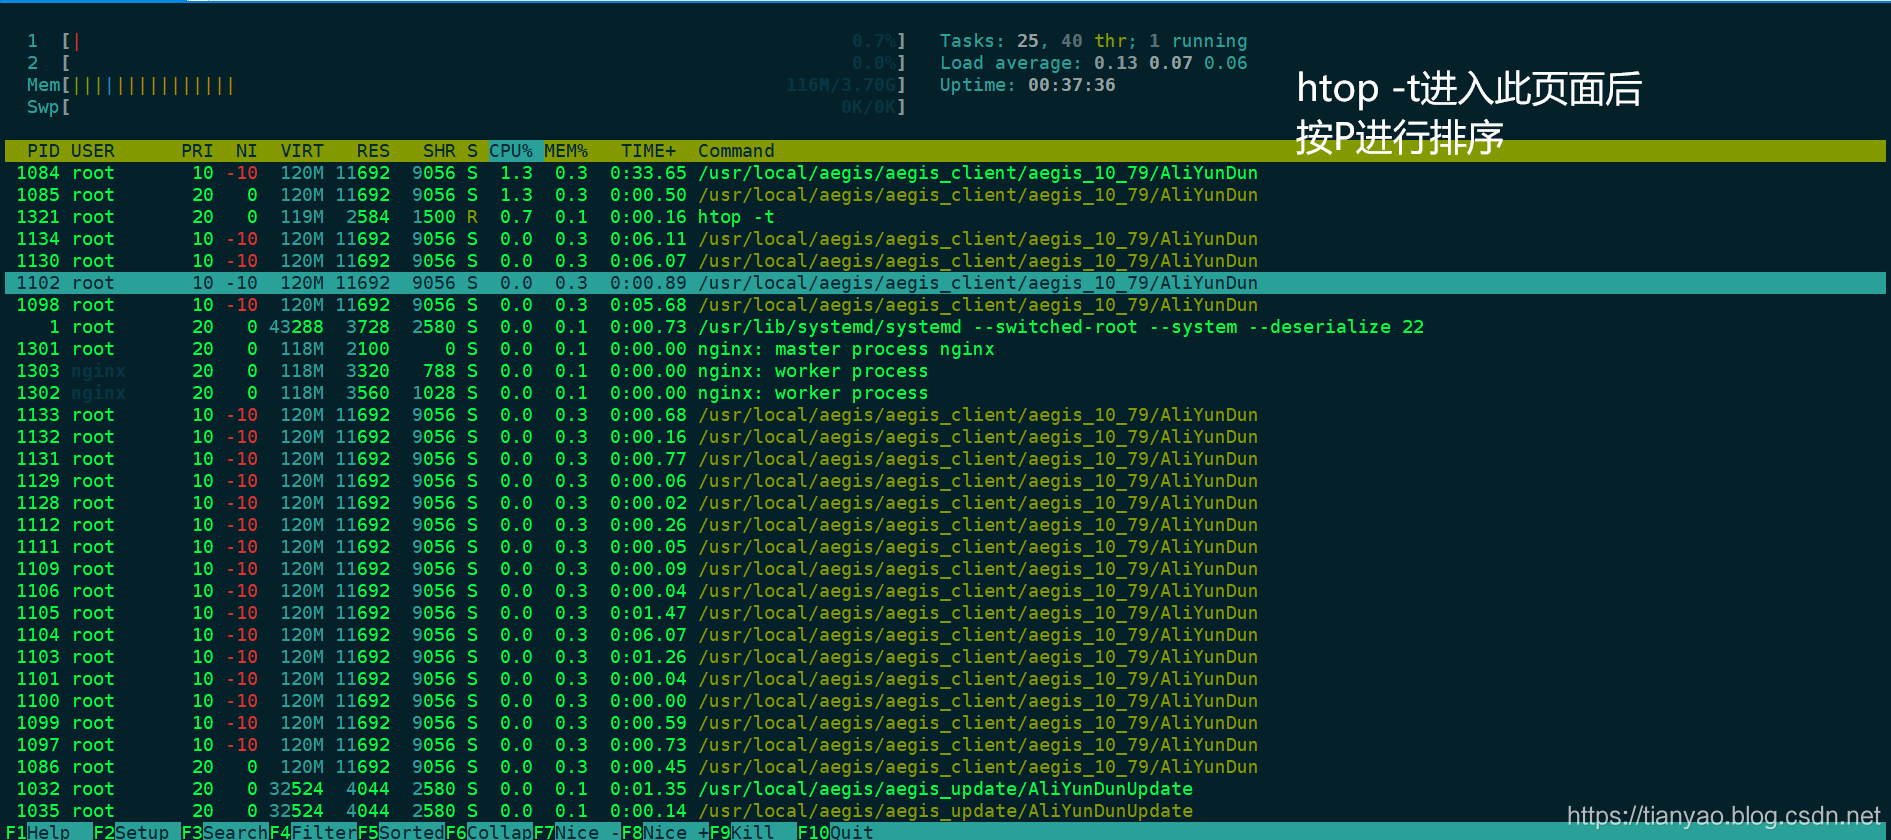Select the process row with PID 1104
The width and height of the screenshot is (1891, 840).
click(x=945, y=635)
